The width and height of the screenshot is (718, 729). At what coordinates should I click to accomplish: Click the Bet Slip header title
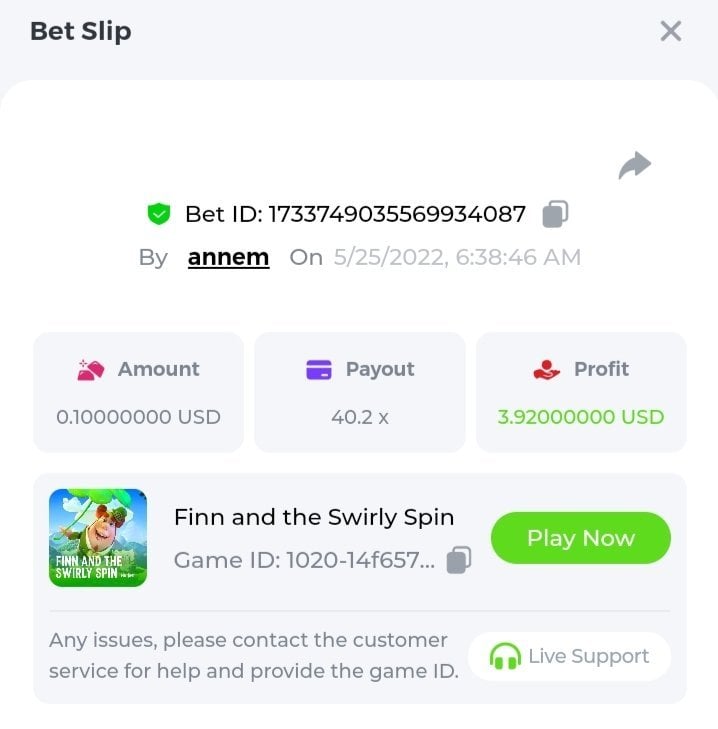coord(81,32)
